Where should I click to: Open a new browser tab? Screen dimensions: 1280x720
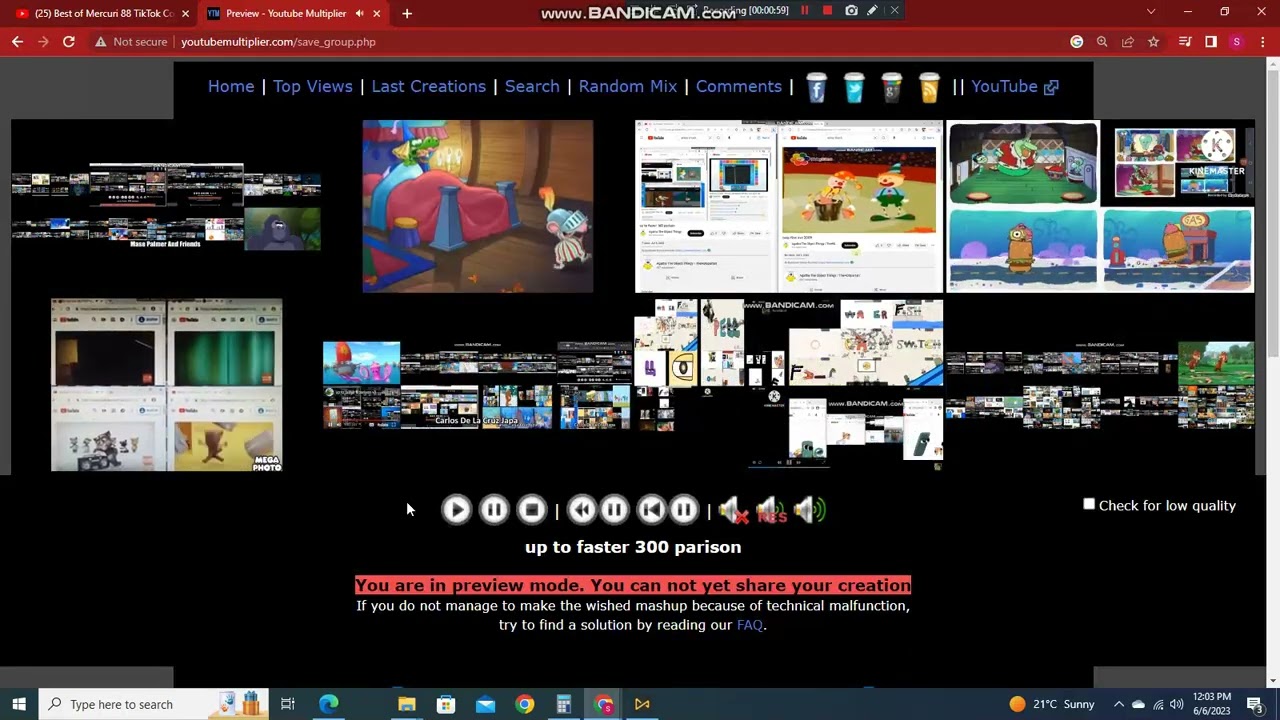click(x=407, y=13)
